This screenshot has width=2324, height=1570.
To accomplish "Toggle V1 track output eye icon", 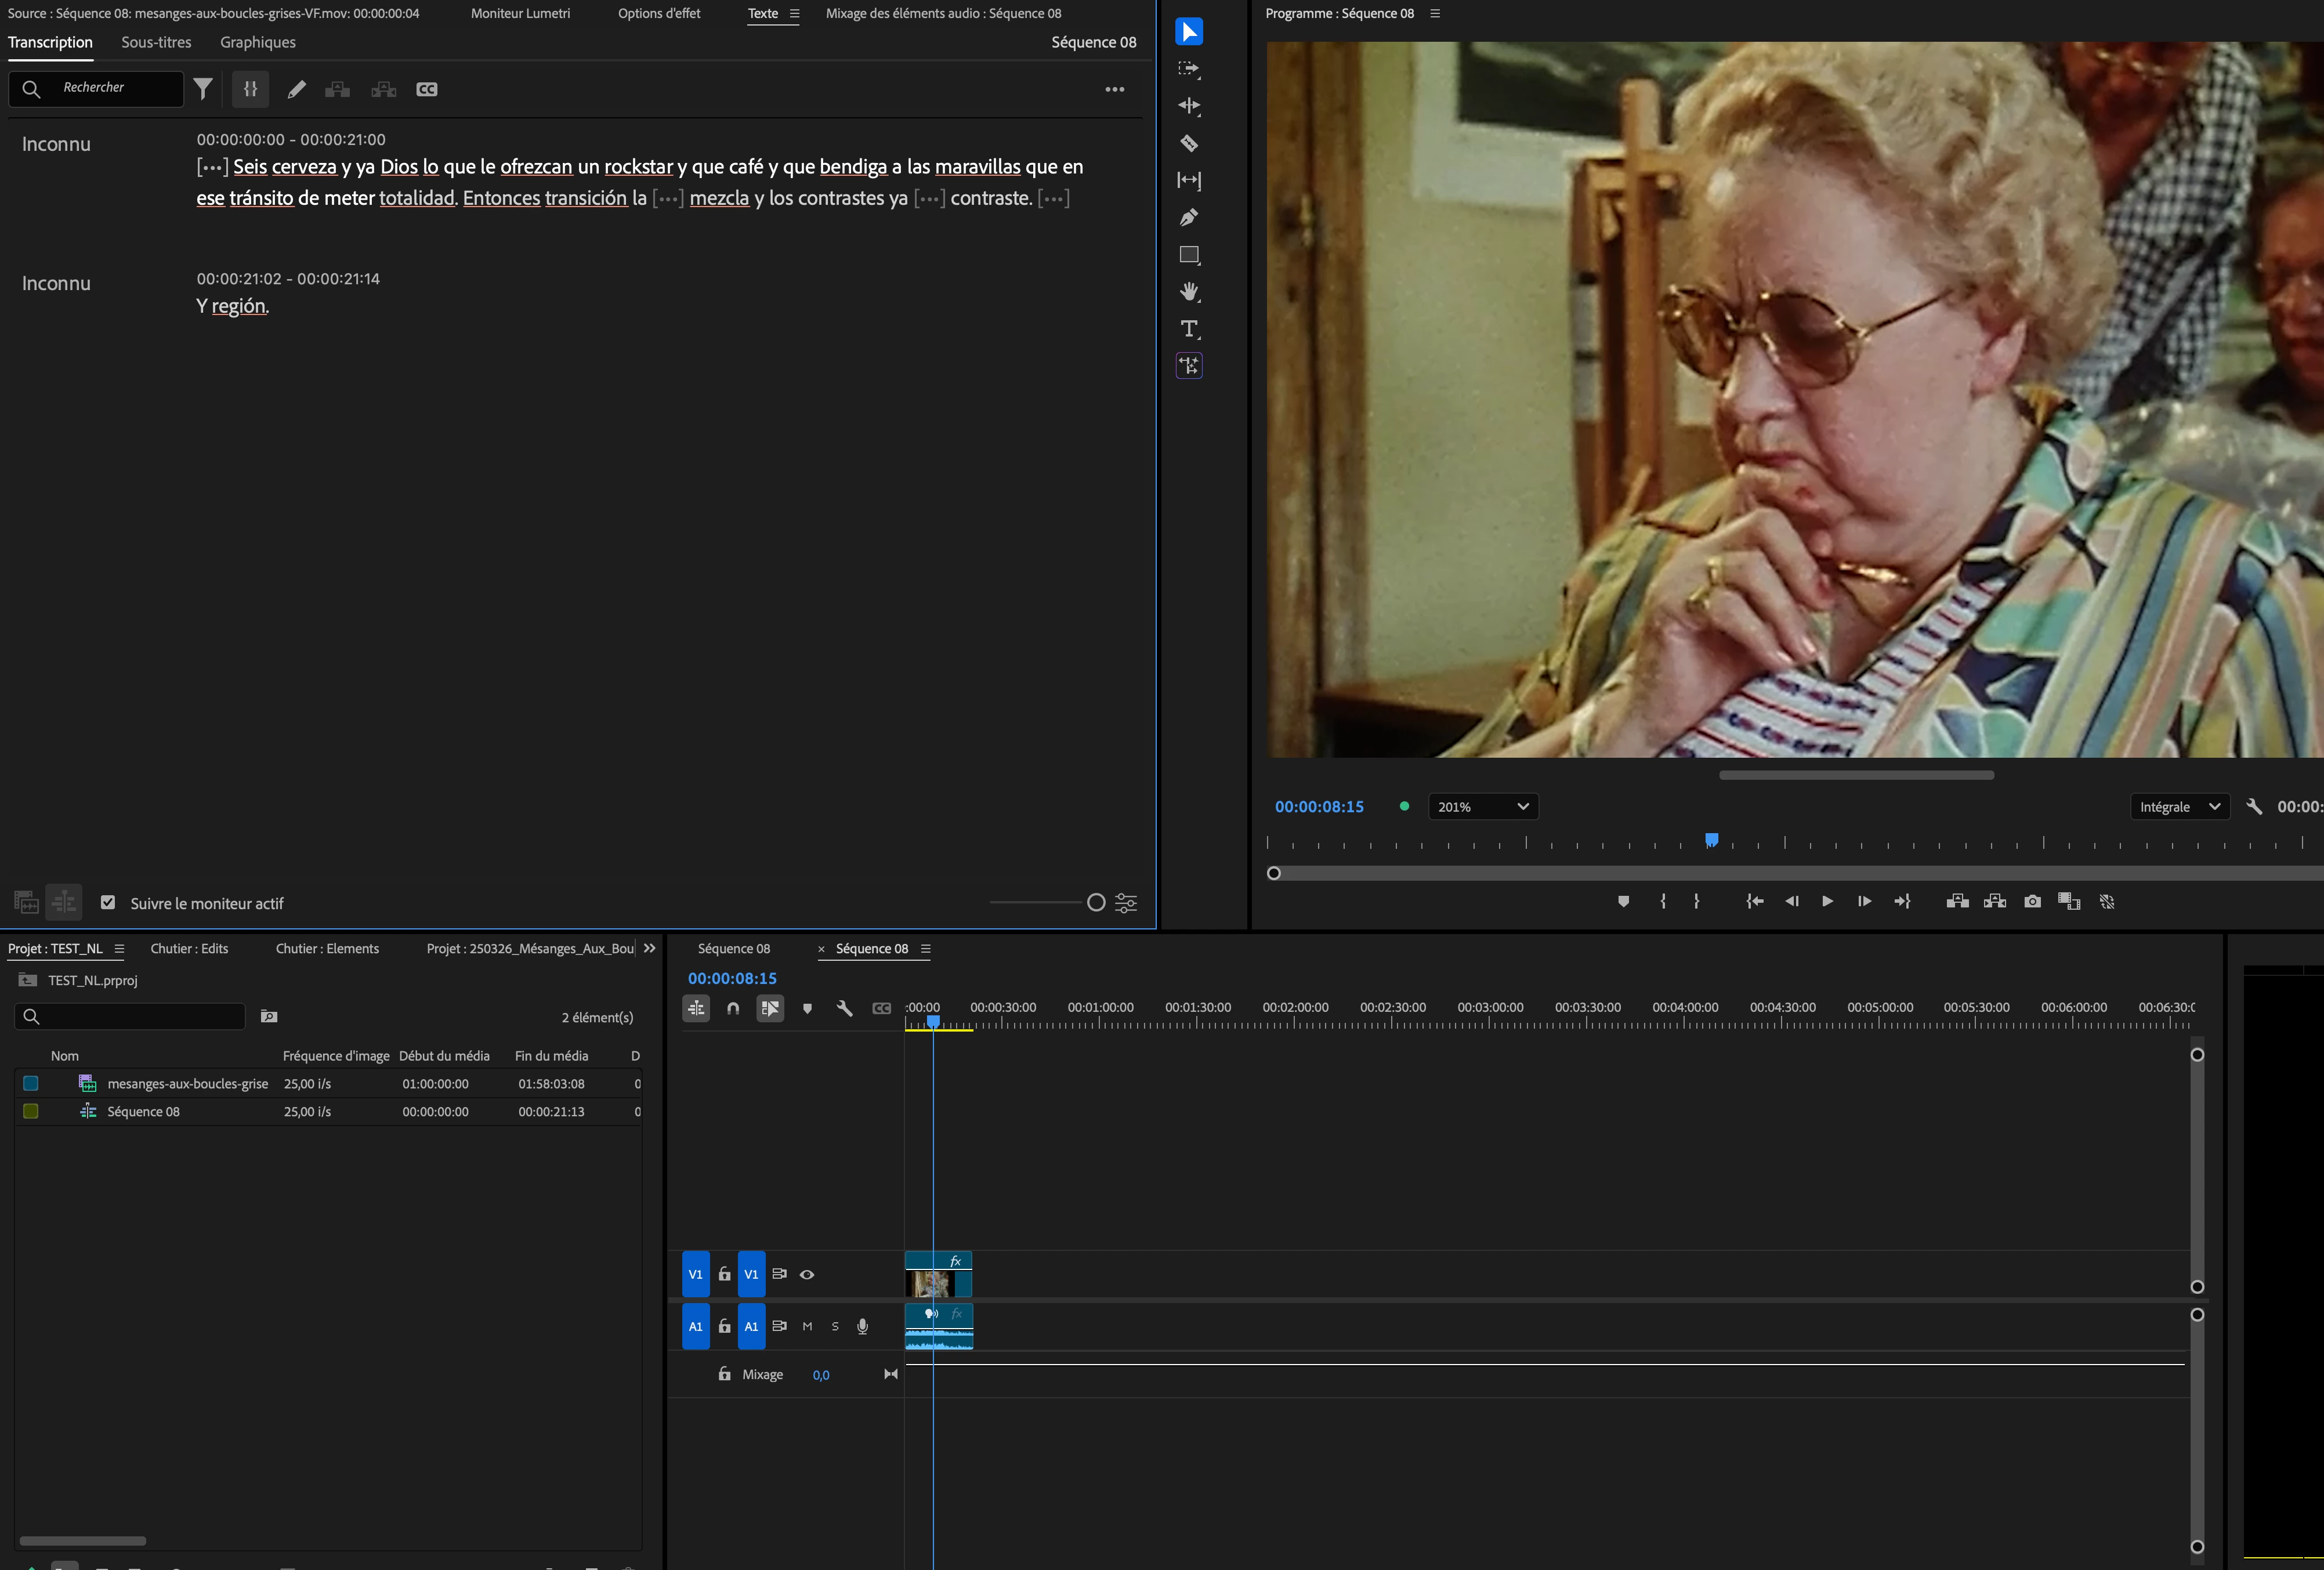I will [x=807, y=1274].
